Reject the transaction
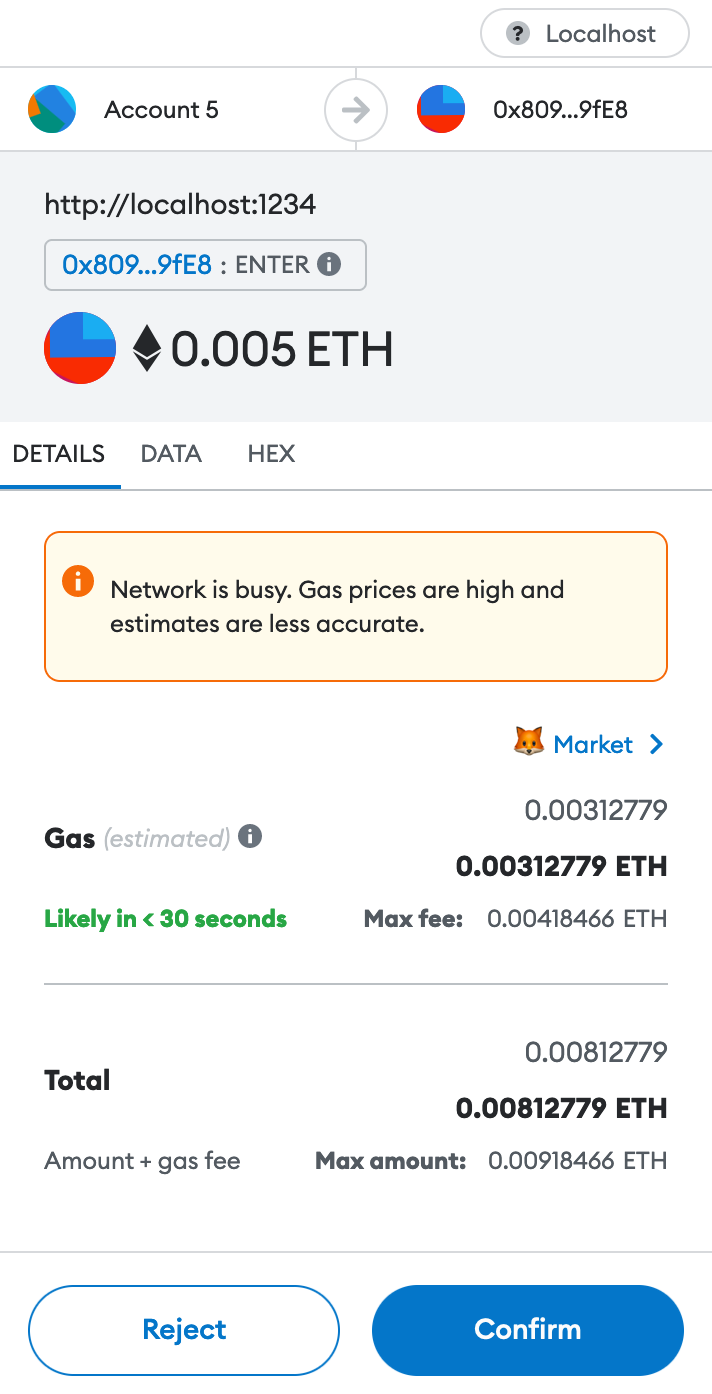Viewport: 712px width, 1394px height. tap(183, 1329)
